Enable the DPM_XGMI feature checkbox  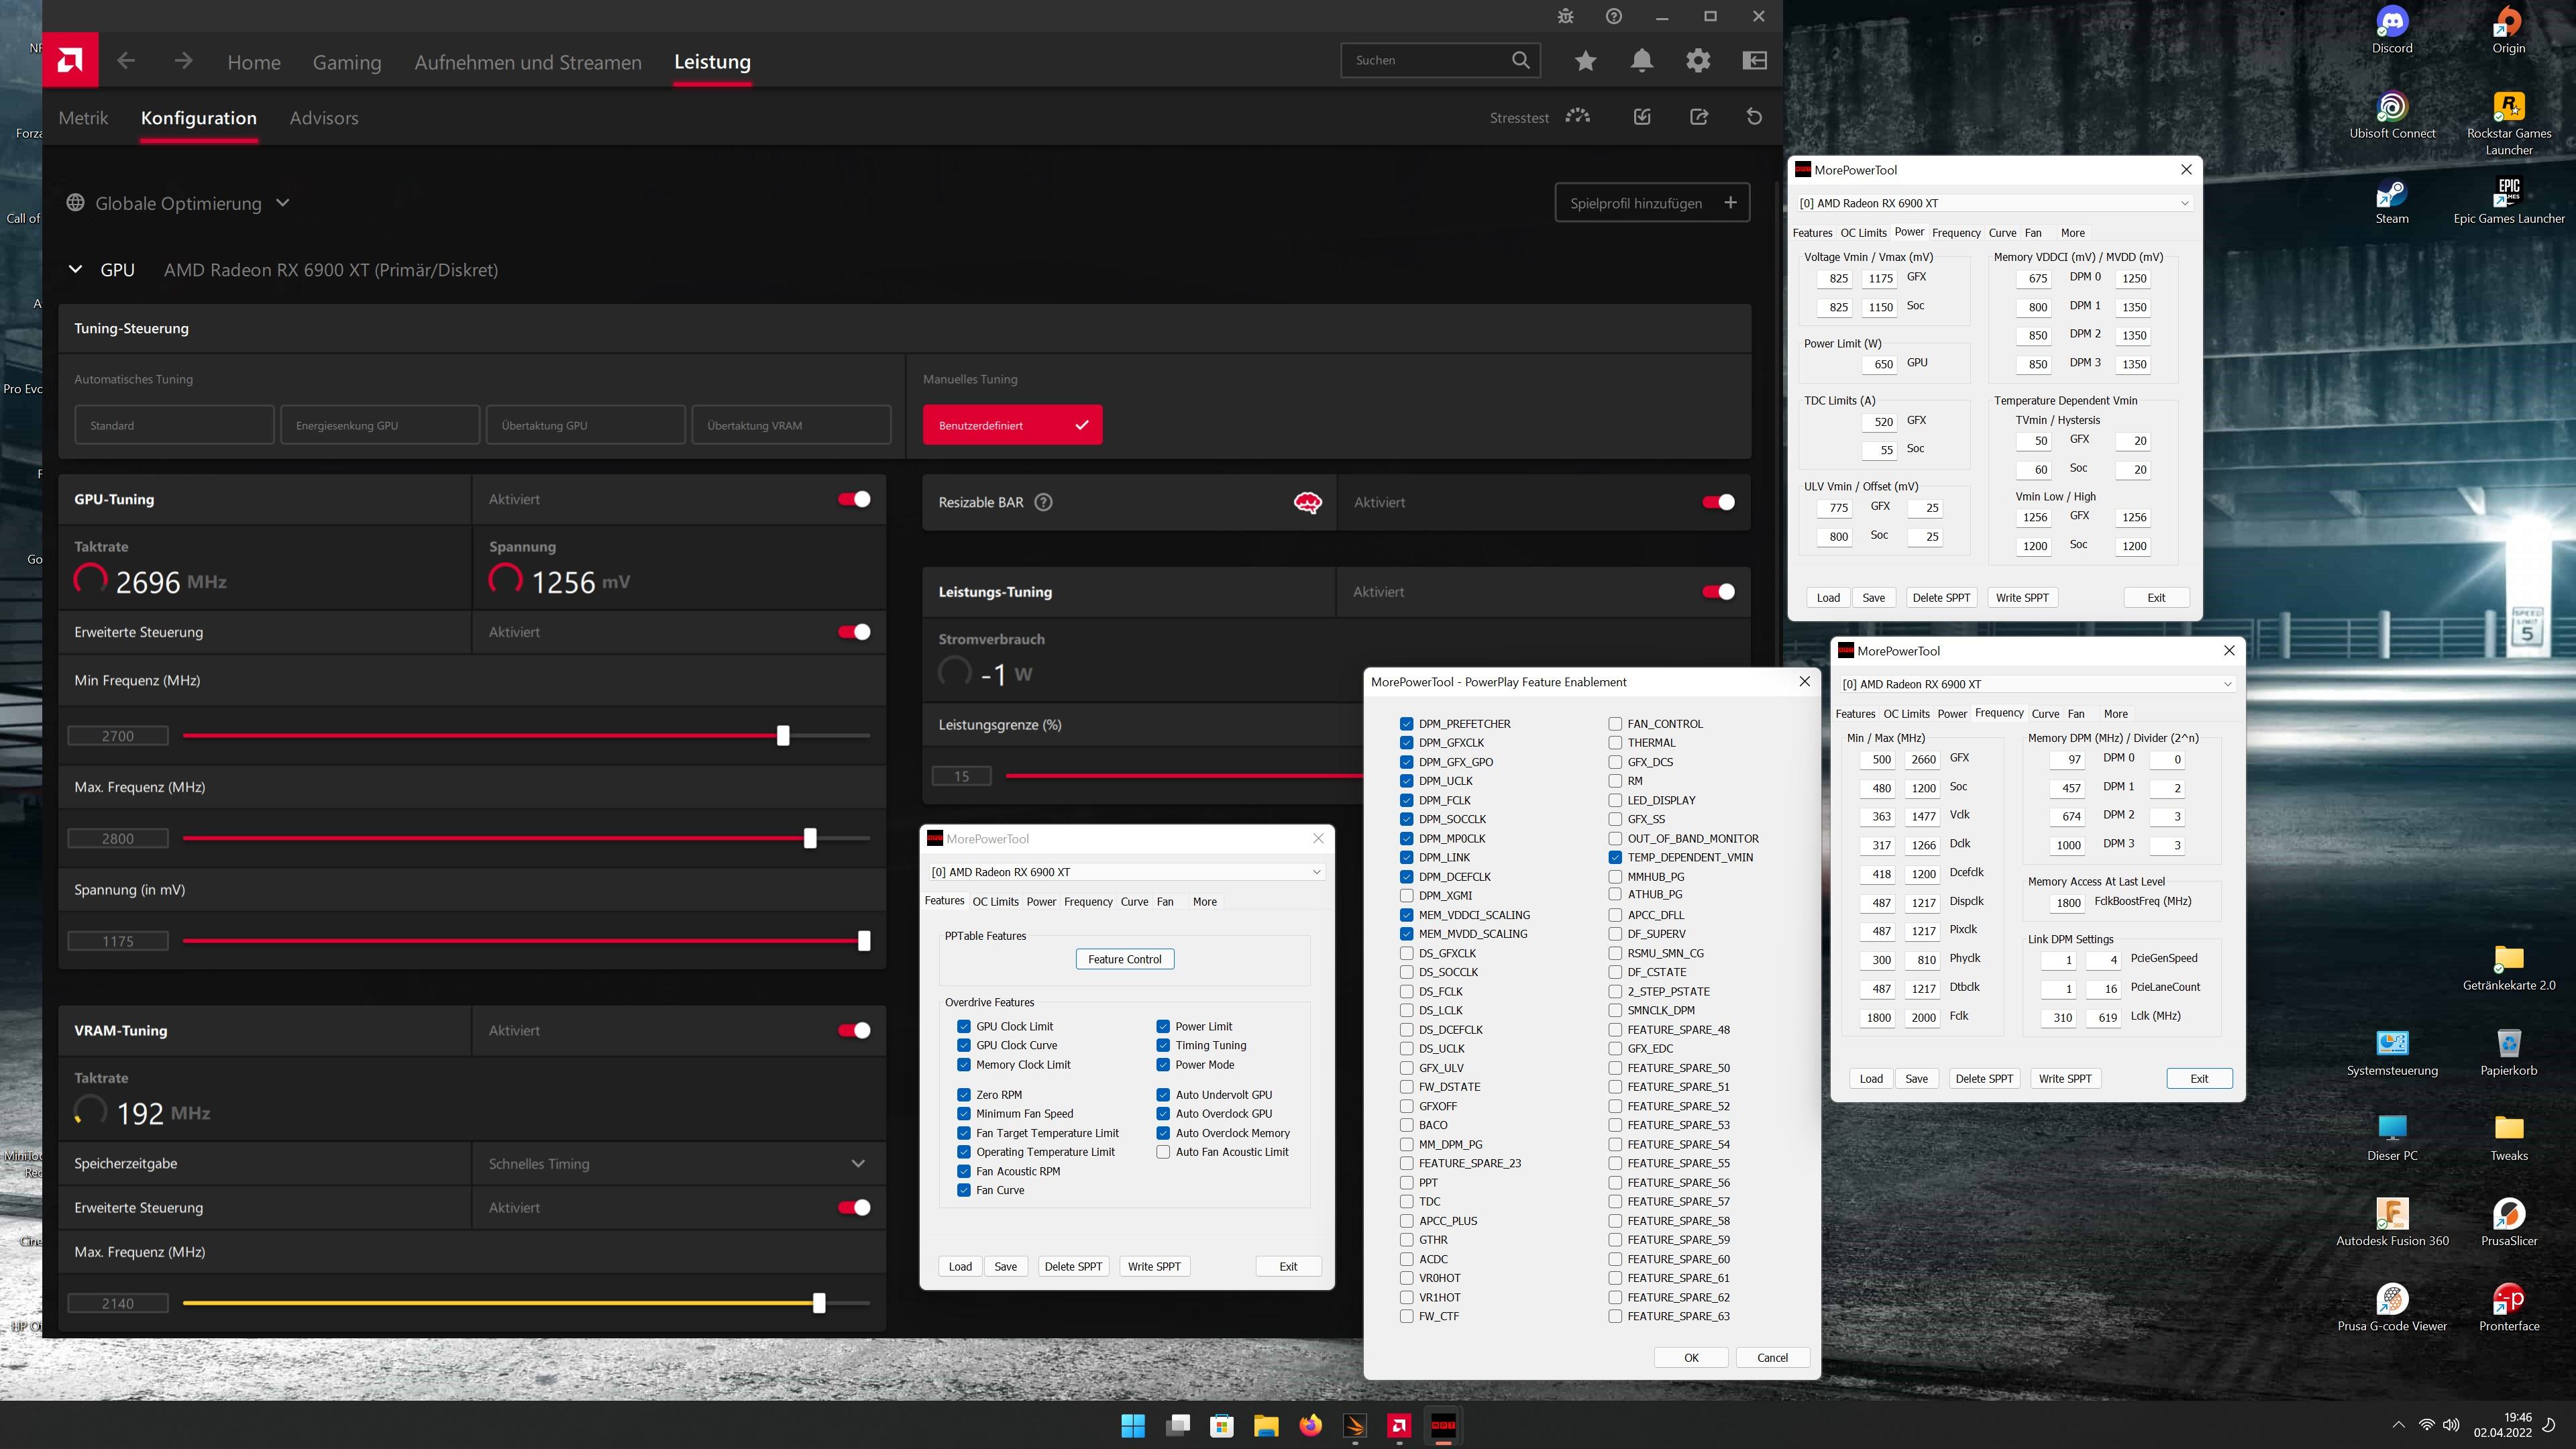point(1407,896)
